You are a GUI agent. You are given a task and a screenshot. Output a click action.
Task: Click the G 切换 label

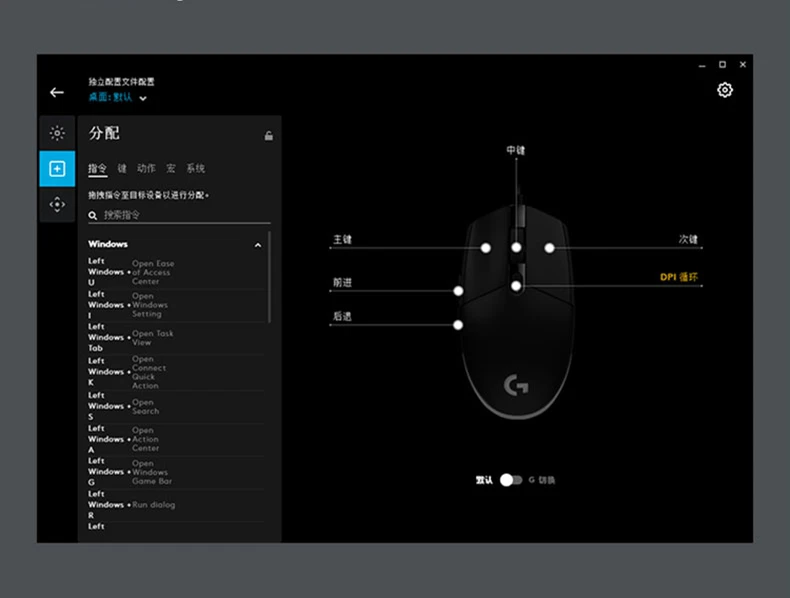(x=542, y=480)
